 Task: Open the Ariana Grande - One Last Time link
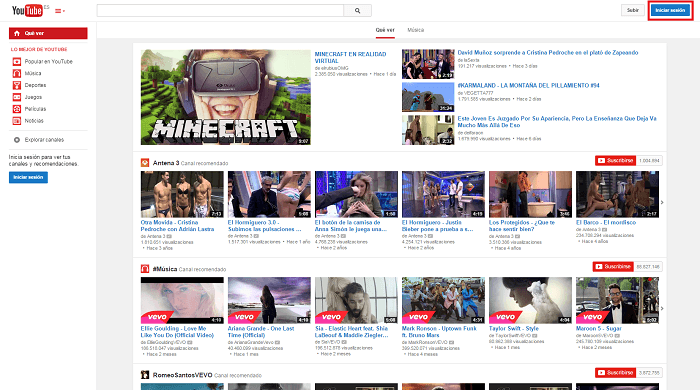pyautogui.click(x=261, y=332)
